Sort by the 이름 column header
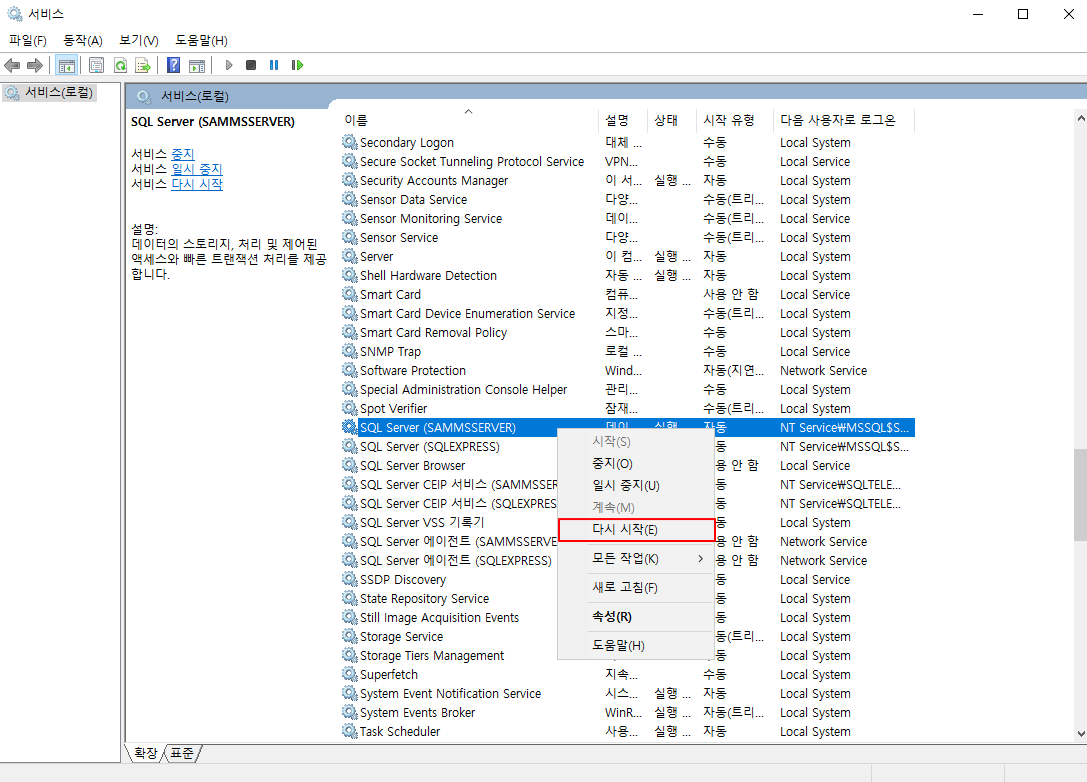Viewport: 1087px width, 782px height. 469,120
